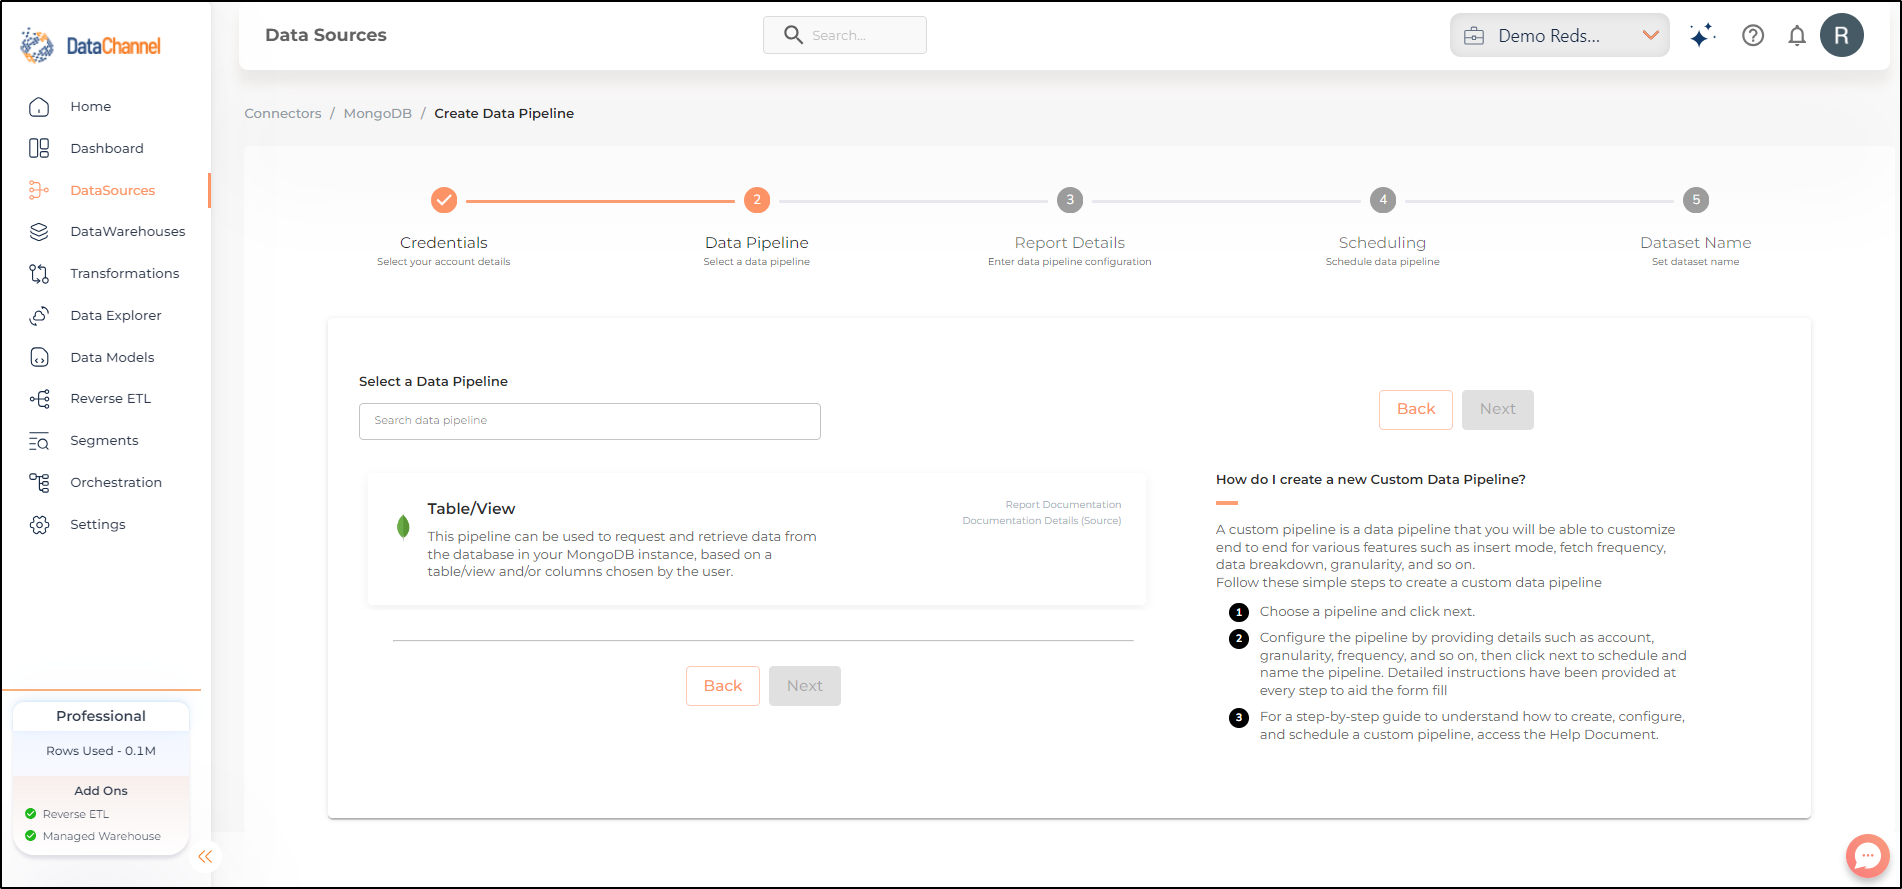Click the bottom Back button

tap(723, 686)
